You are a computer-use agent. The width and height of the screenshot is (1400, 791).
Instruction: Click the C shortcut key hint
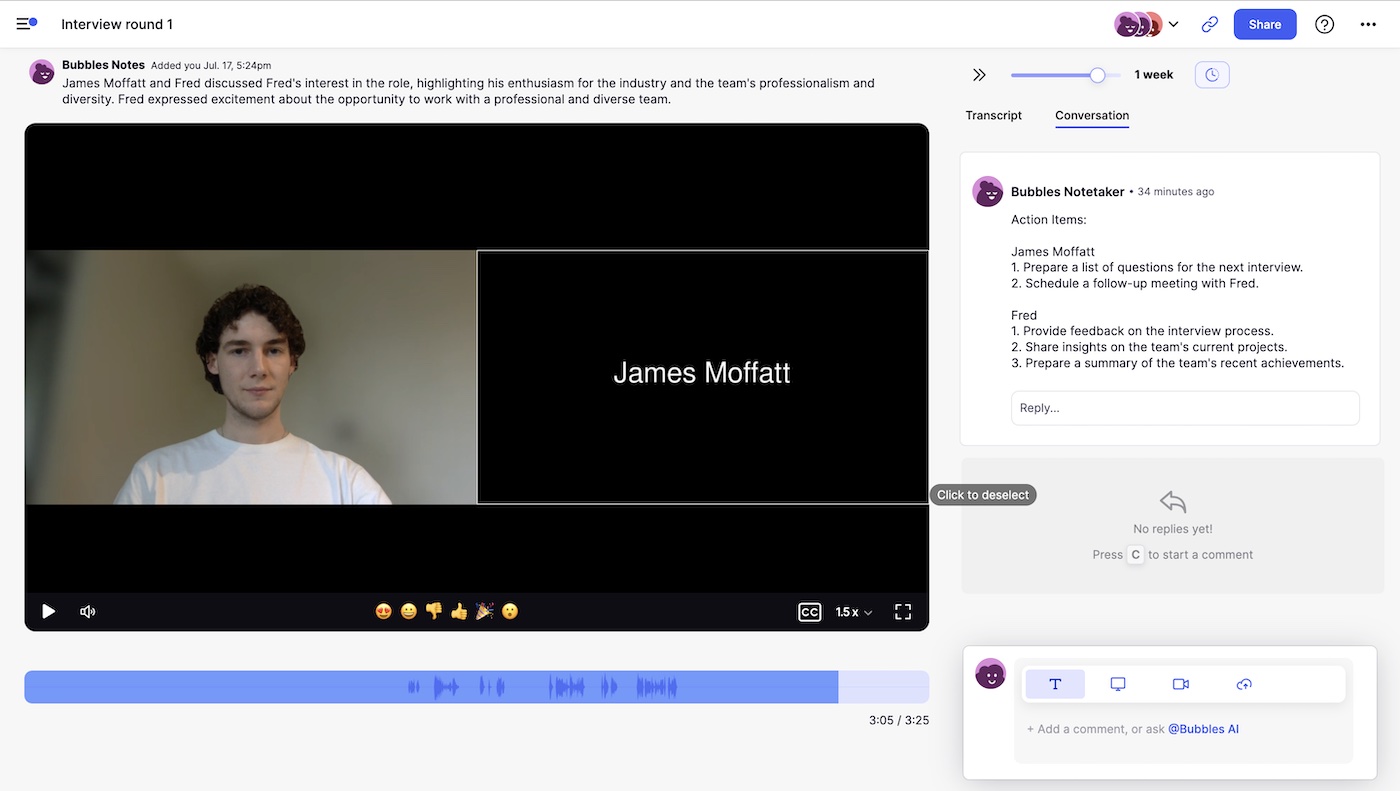tap(1135, 555)
